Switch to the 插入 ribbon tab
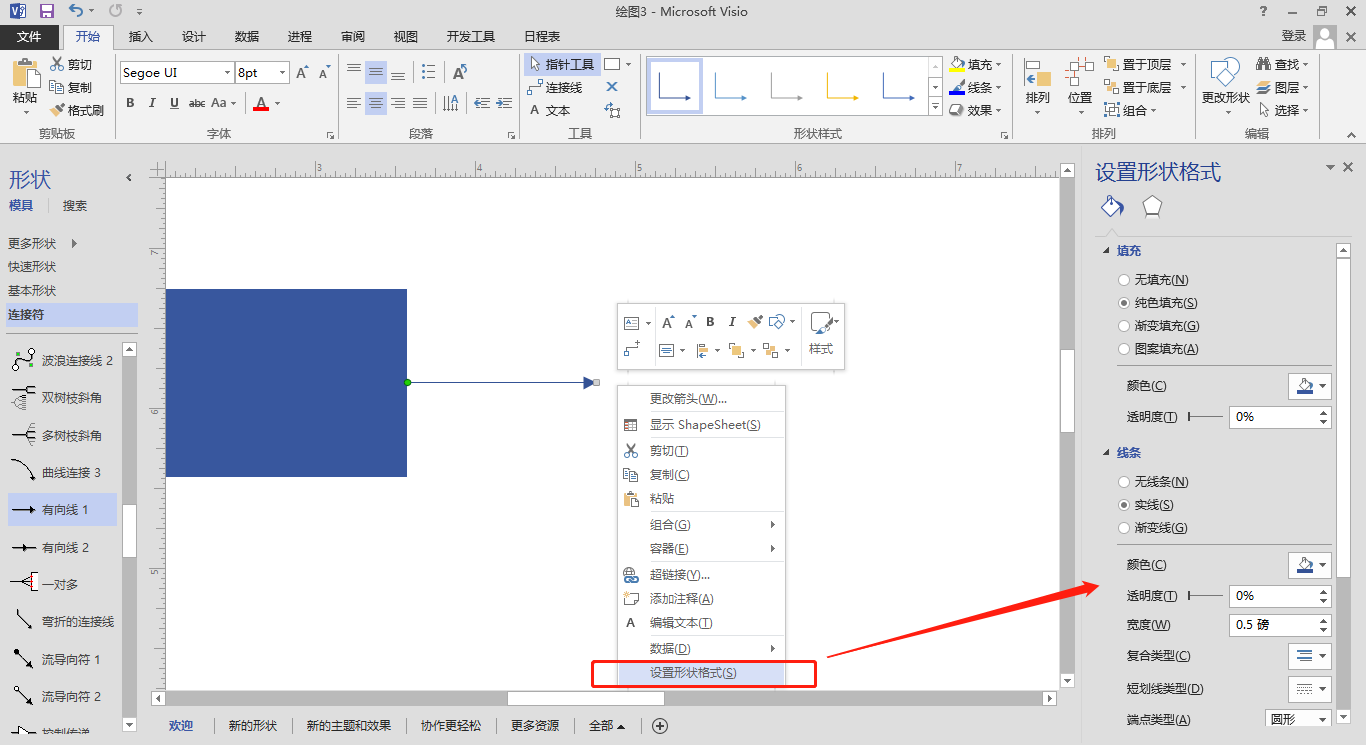This screenshot has height=745, width=1366. (140, 36)
